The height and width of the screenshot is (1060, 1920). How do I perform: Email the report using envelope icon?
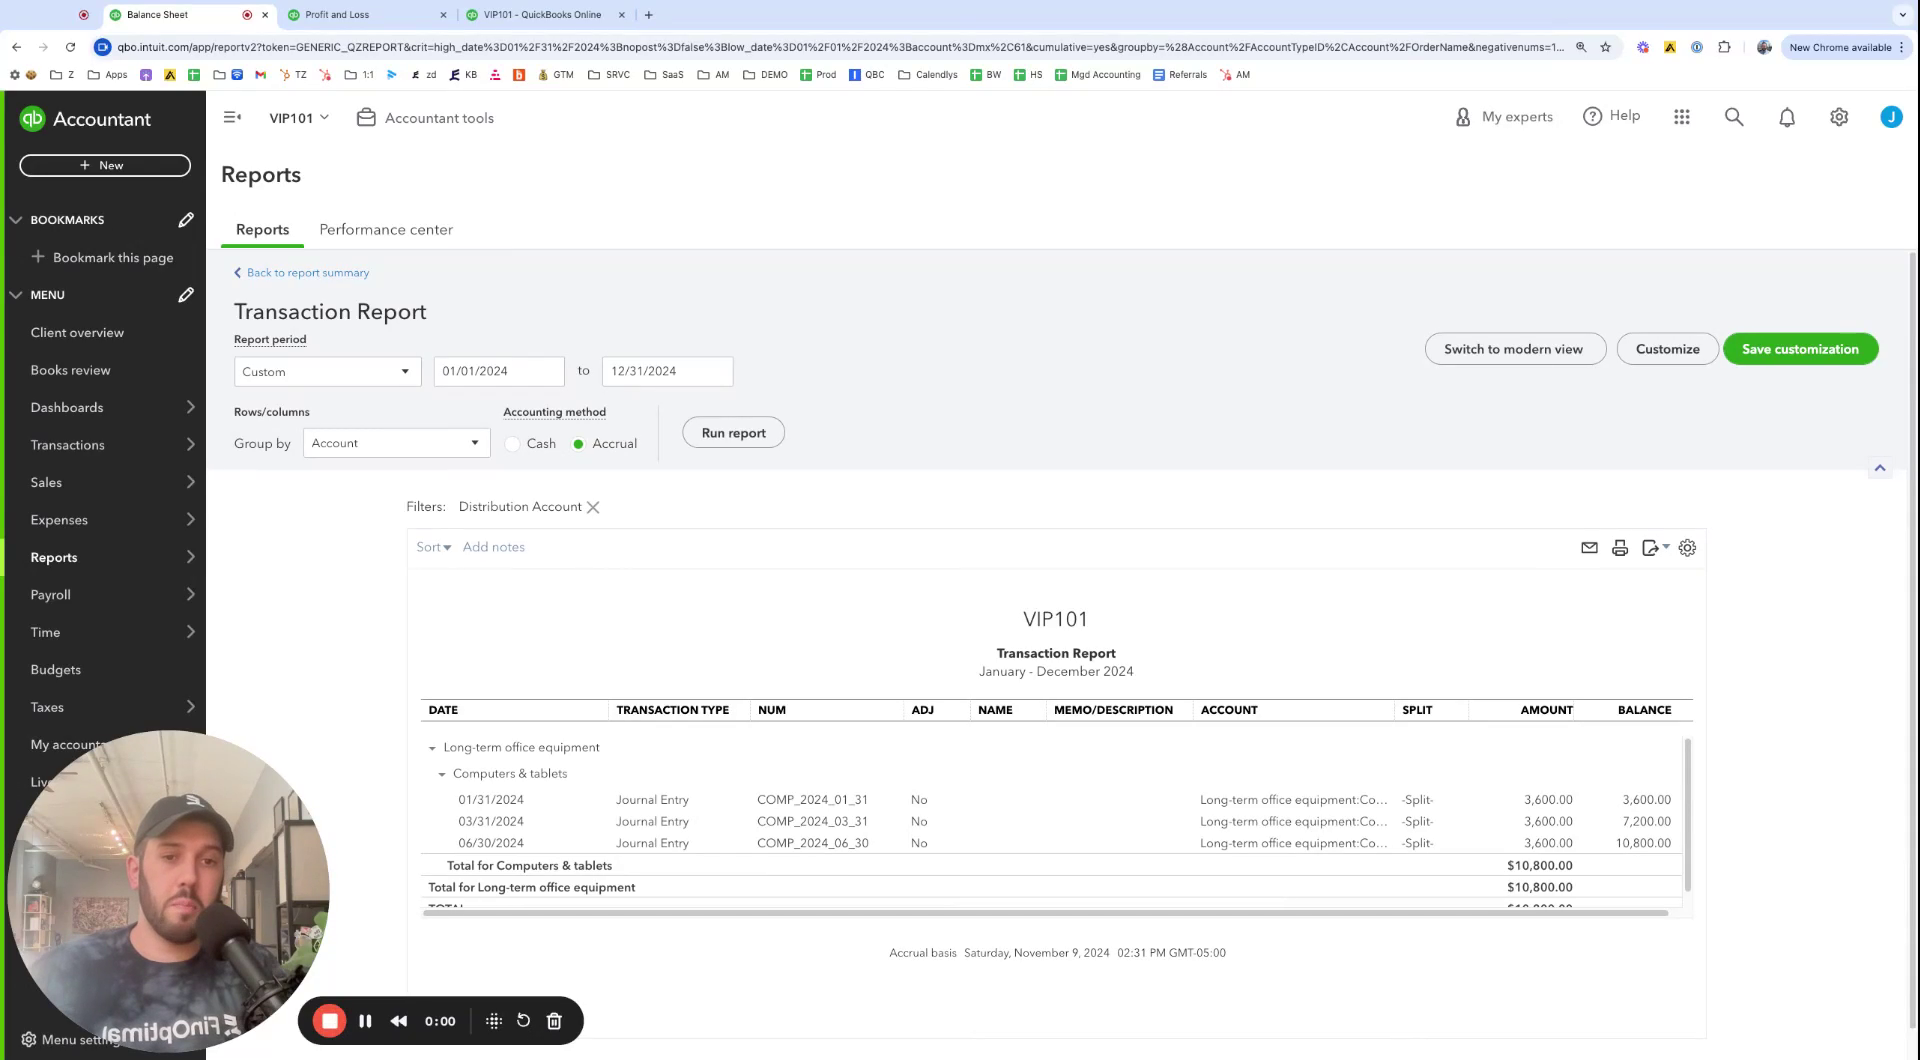1589,548
